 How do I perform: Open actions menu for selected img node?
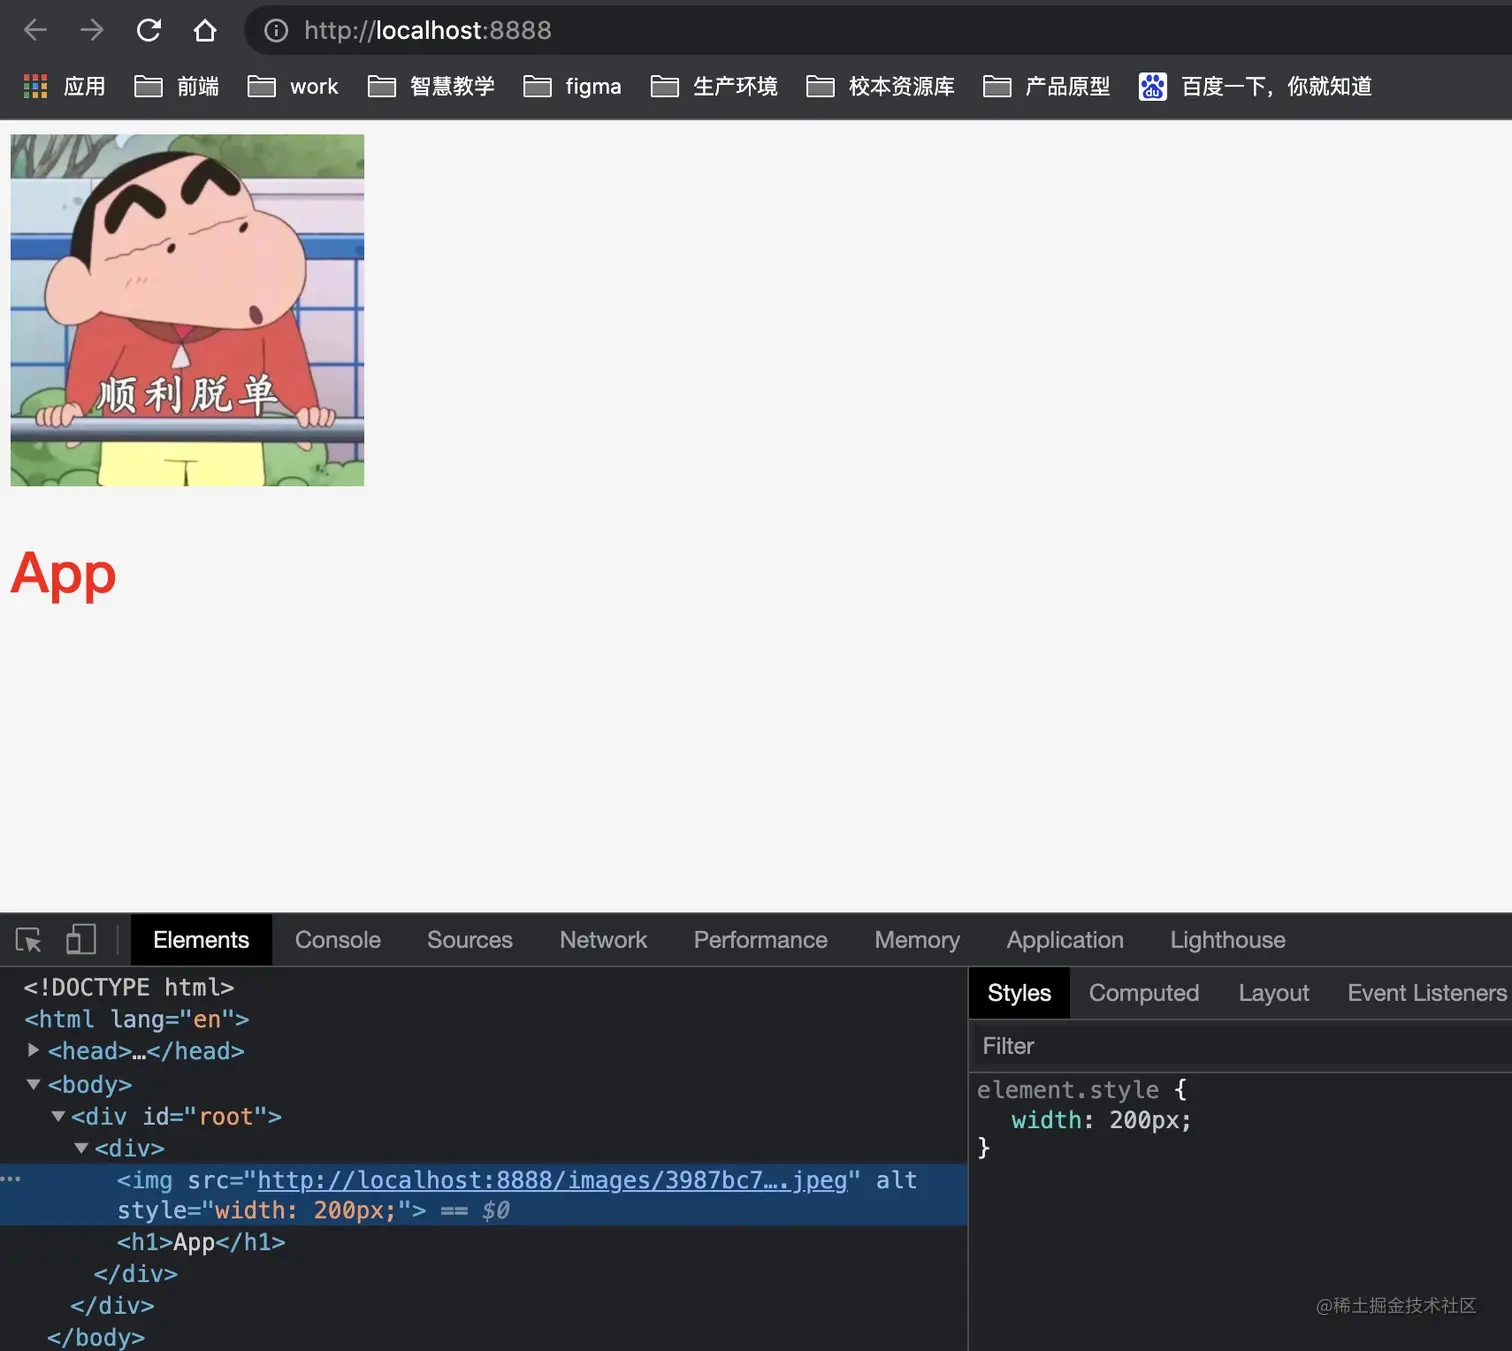click(10, 1180)
